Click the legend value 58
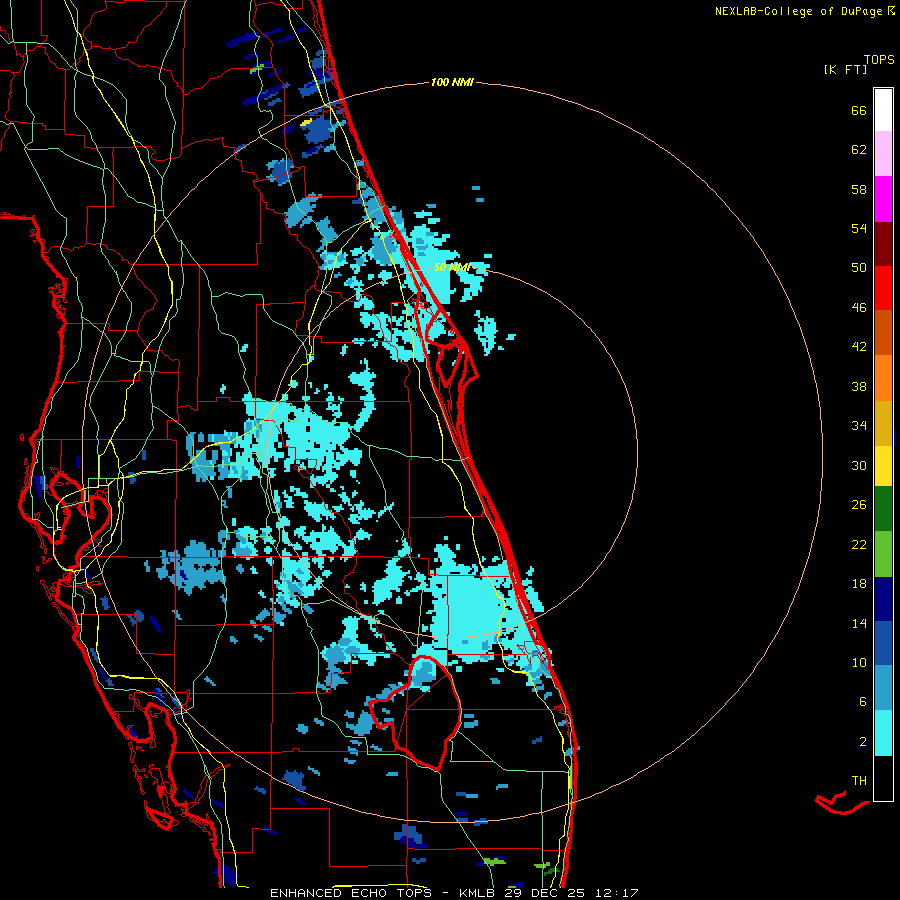 click(859, 189)
